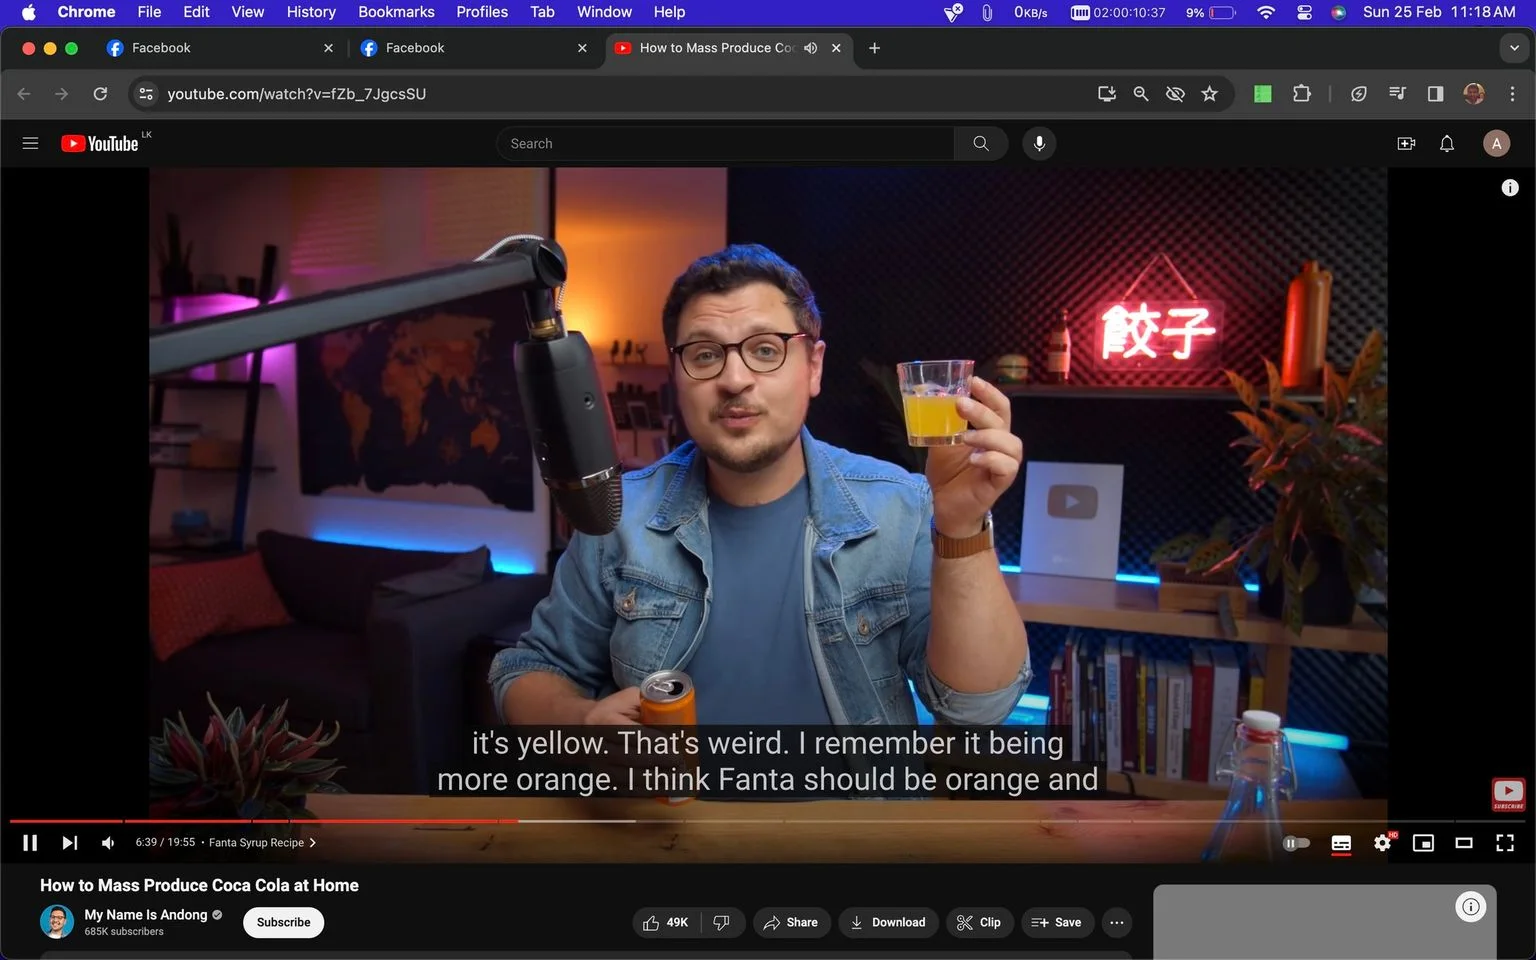View site information in address bar
The image size is (1536, 960).
tap(146, 93)
